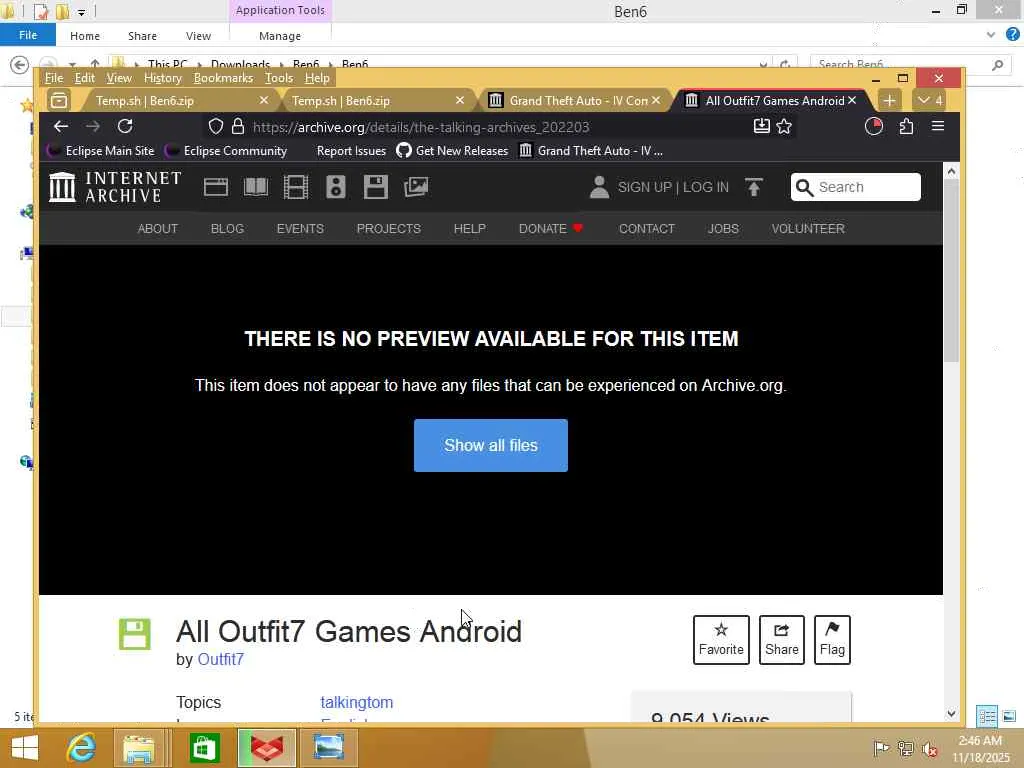Open the browser Tools menu
Screen dimensions: 1024x768
click(279, 78)
